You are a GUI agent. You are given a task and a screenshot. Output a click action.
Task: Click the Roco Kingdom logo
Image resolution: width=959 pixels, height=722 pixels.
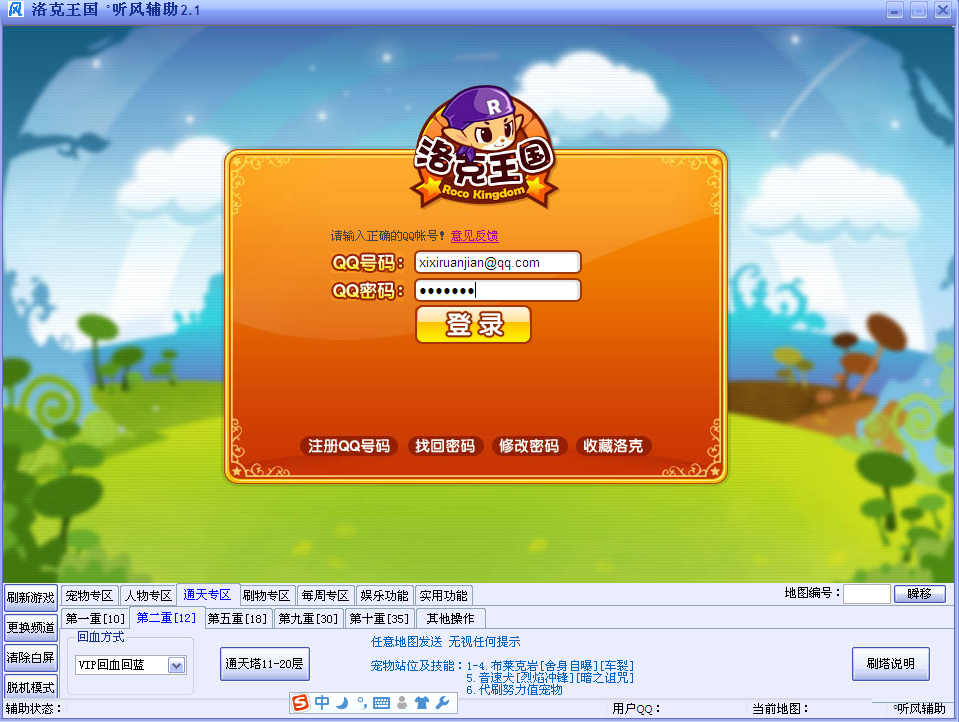484,149
